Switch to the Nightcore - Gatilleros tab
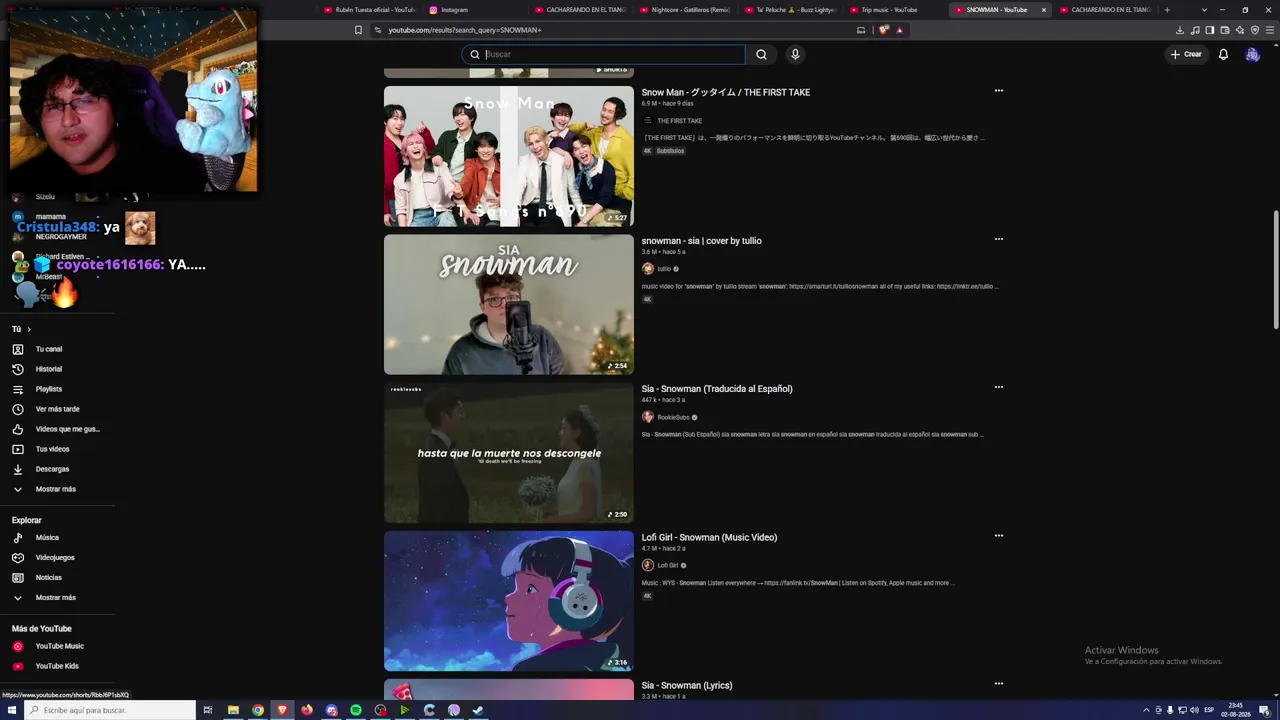 coord(684,10)
